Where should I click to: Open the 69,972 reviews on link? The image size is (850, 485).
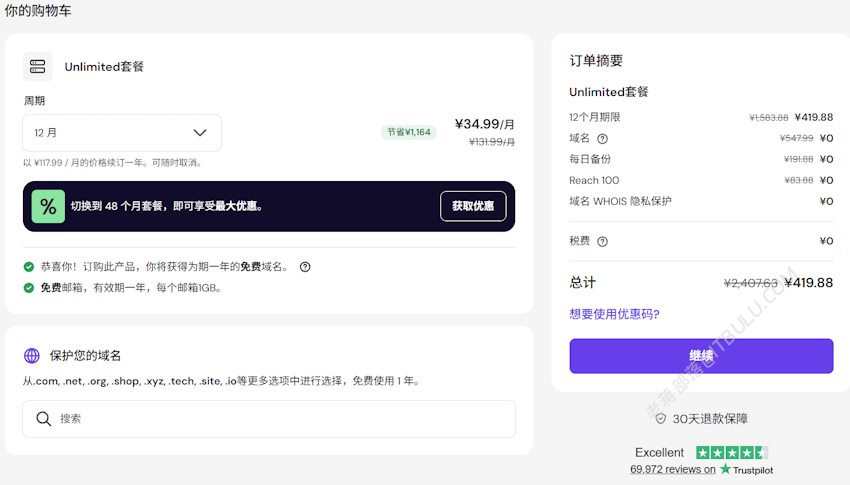[673, 469]
